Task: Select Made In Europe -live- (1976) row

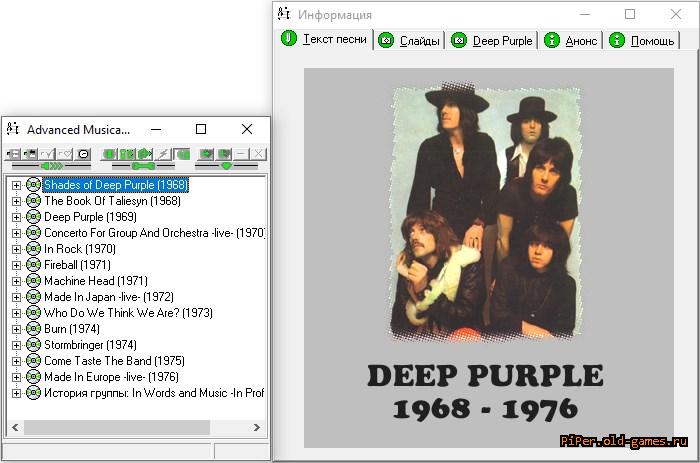Action: pyautogui.click(x=111, y=377)
